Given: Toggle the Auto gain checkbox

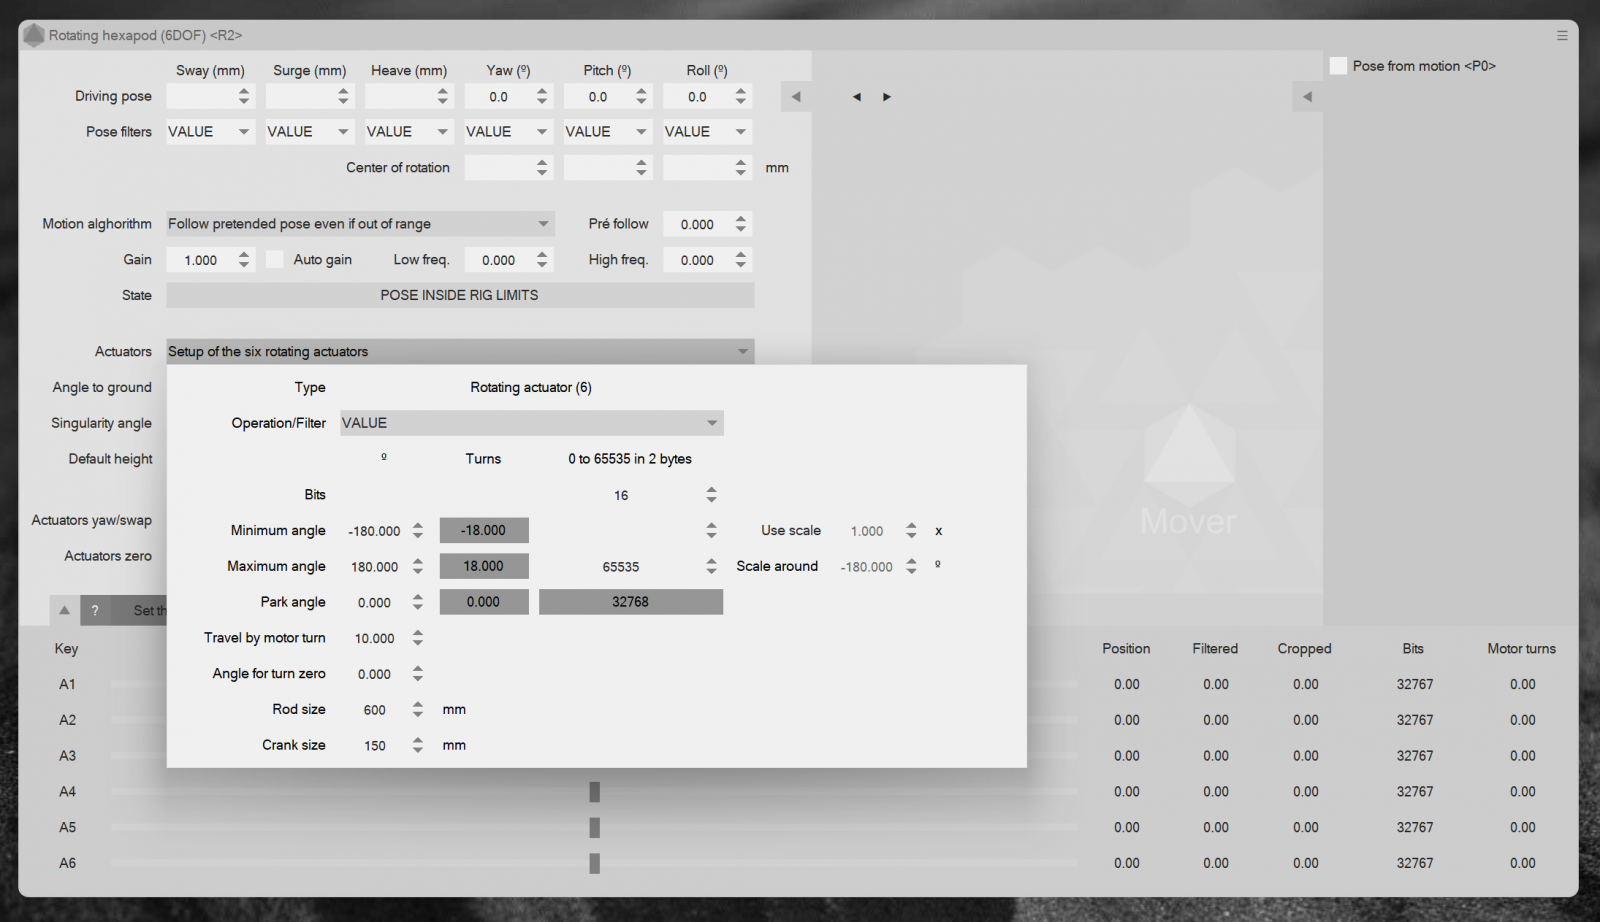Looking at the screenshot, I should [275, 260].
